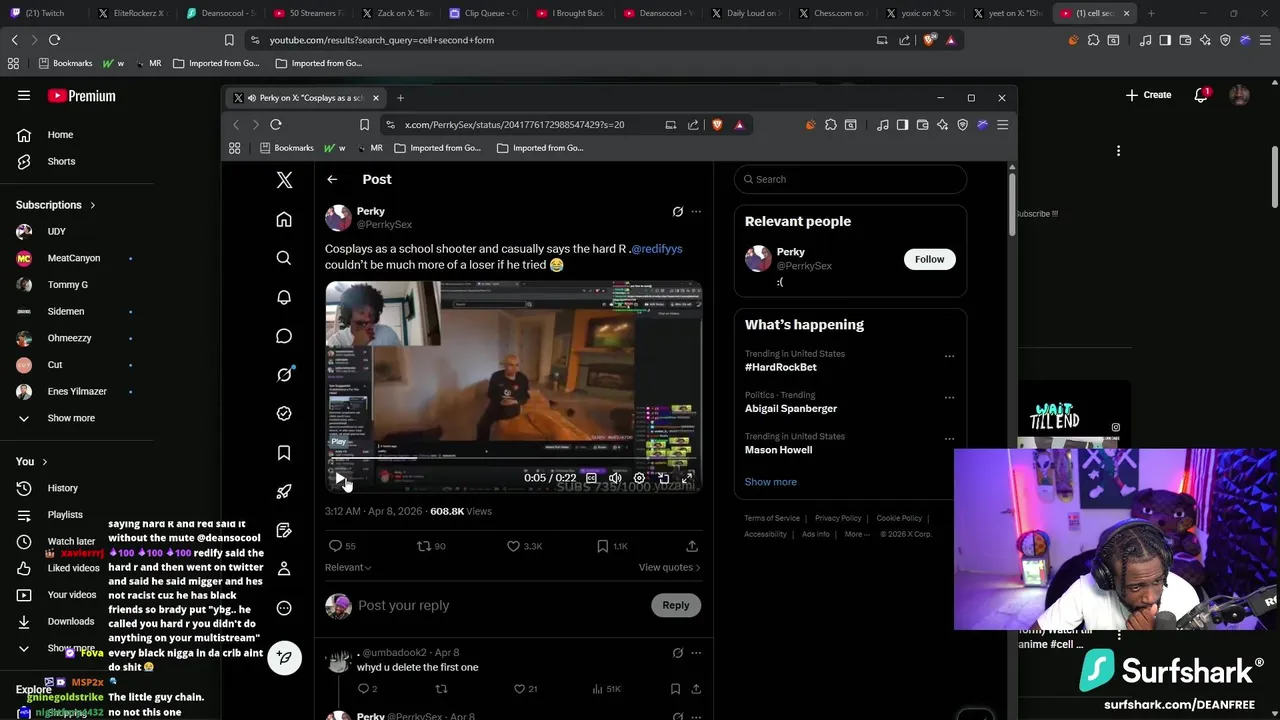Open the #HardRockBet trend
1280x720 pixels.
(x=781, y=367)
